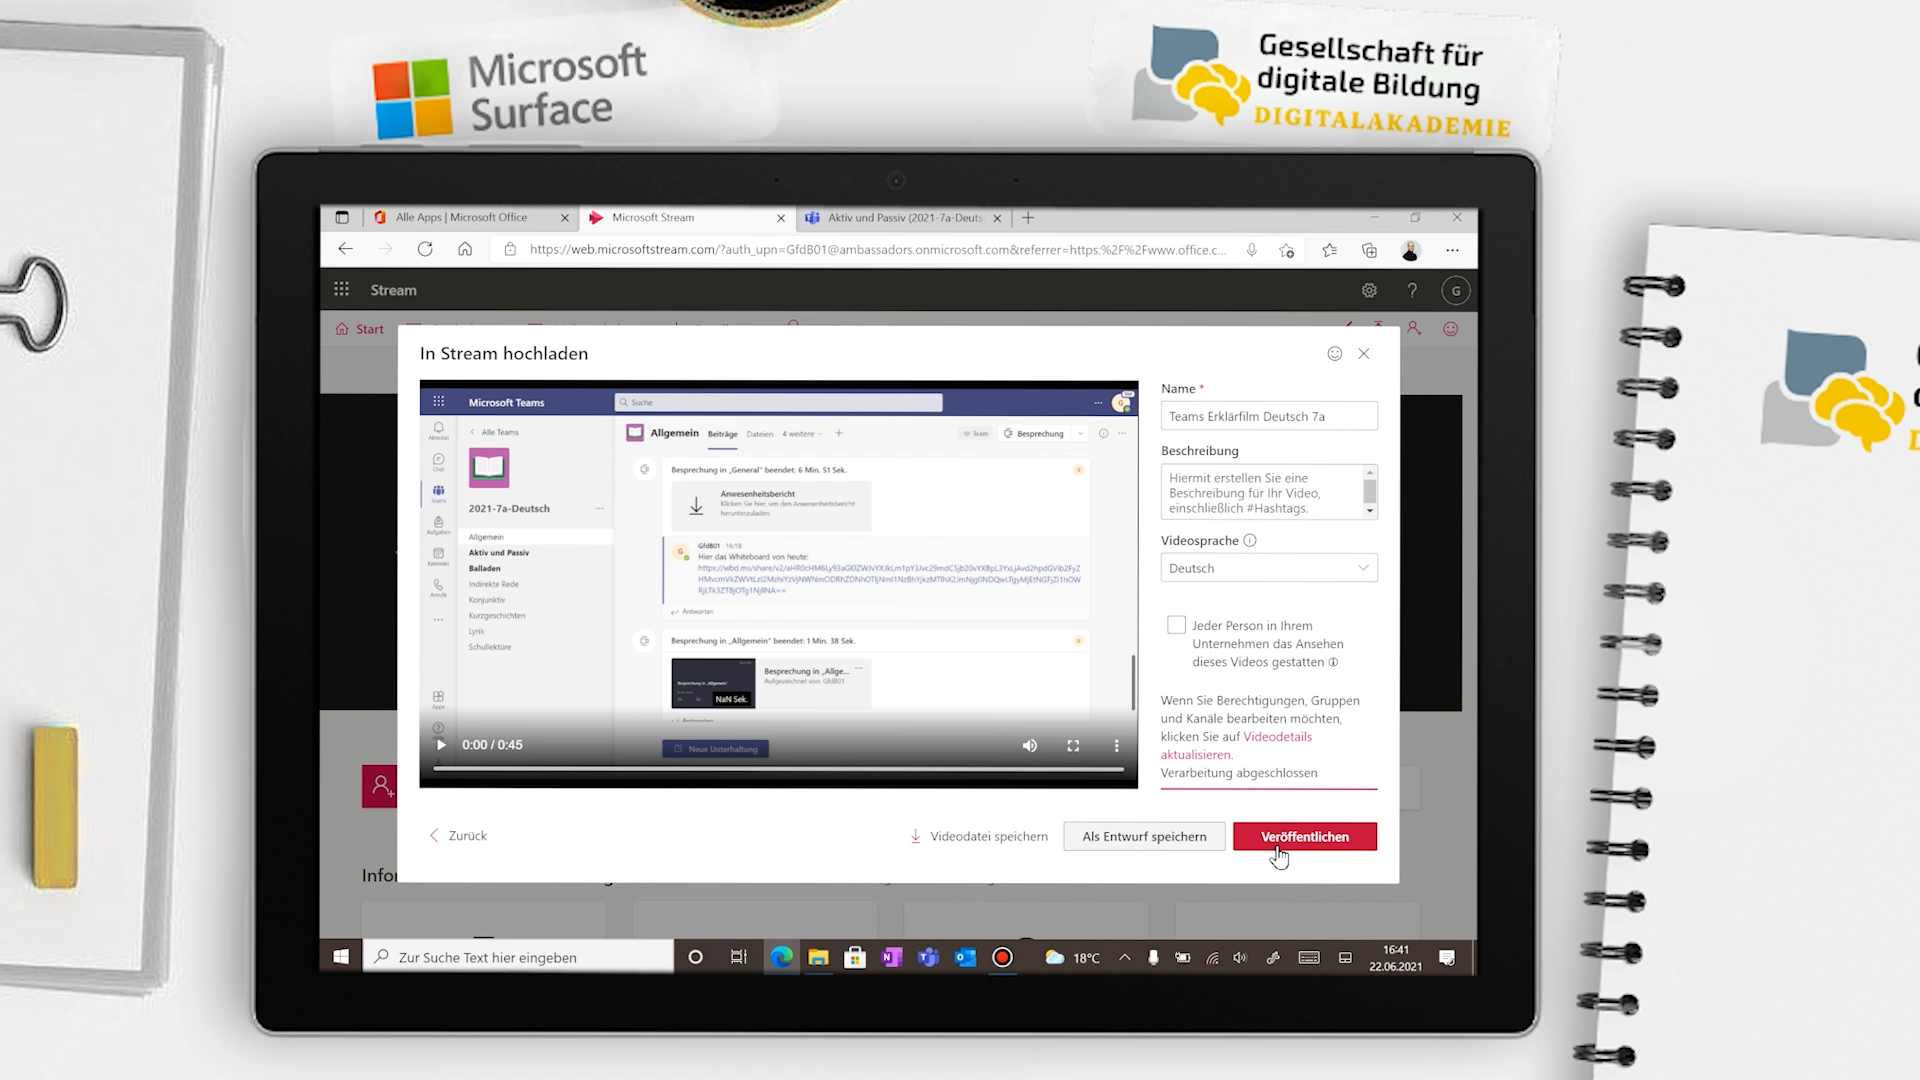Refresh the browser page
This screenshot has height=1080, width=1920.
(x=425, y=250)
